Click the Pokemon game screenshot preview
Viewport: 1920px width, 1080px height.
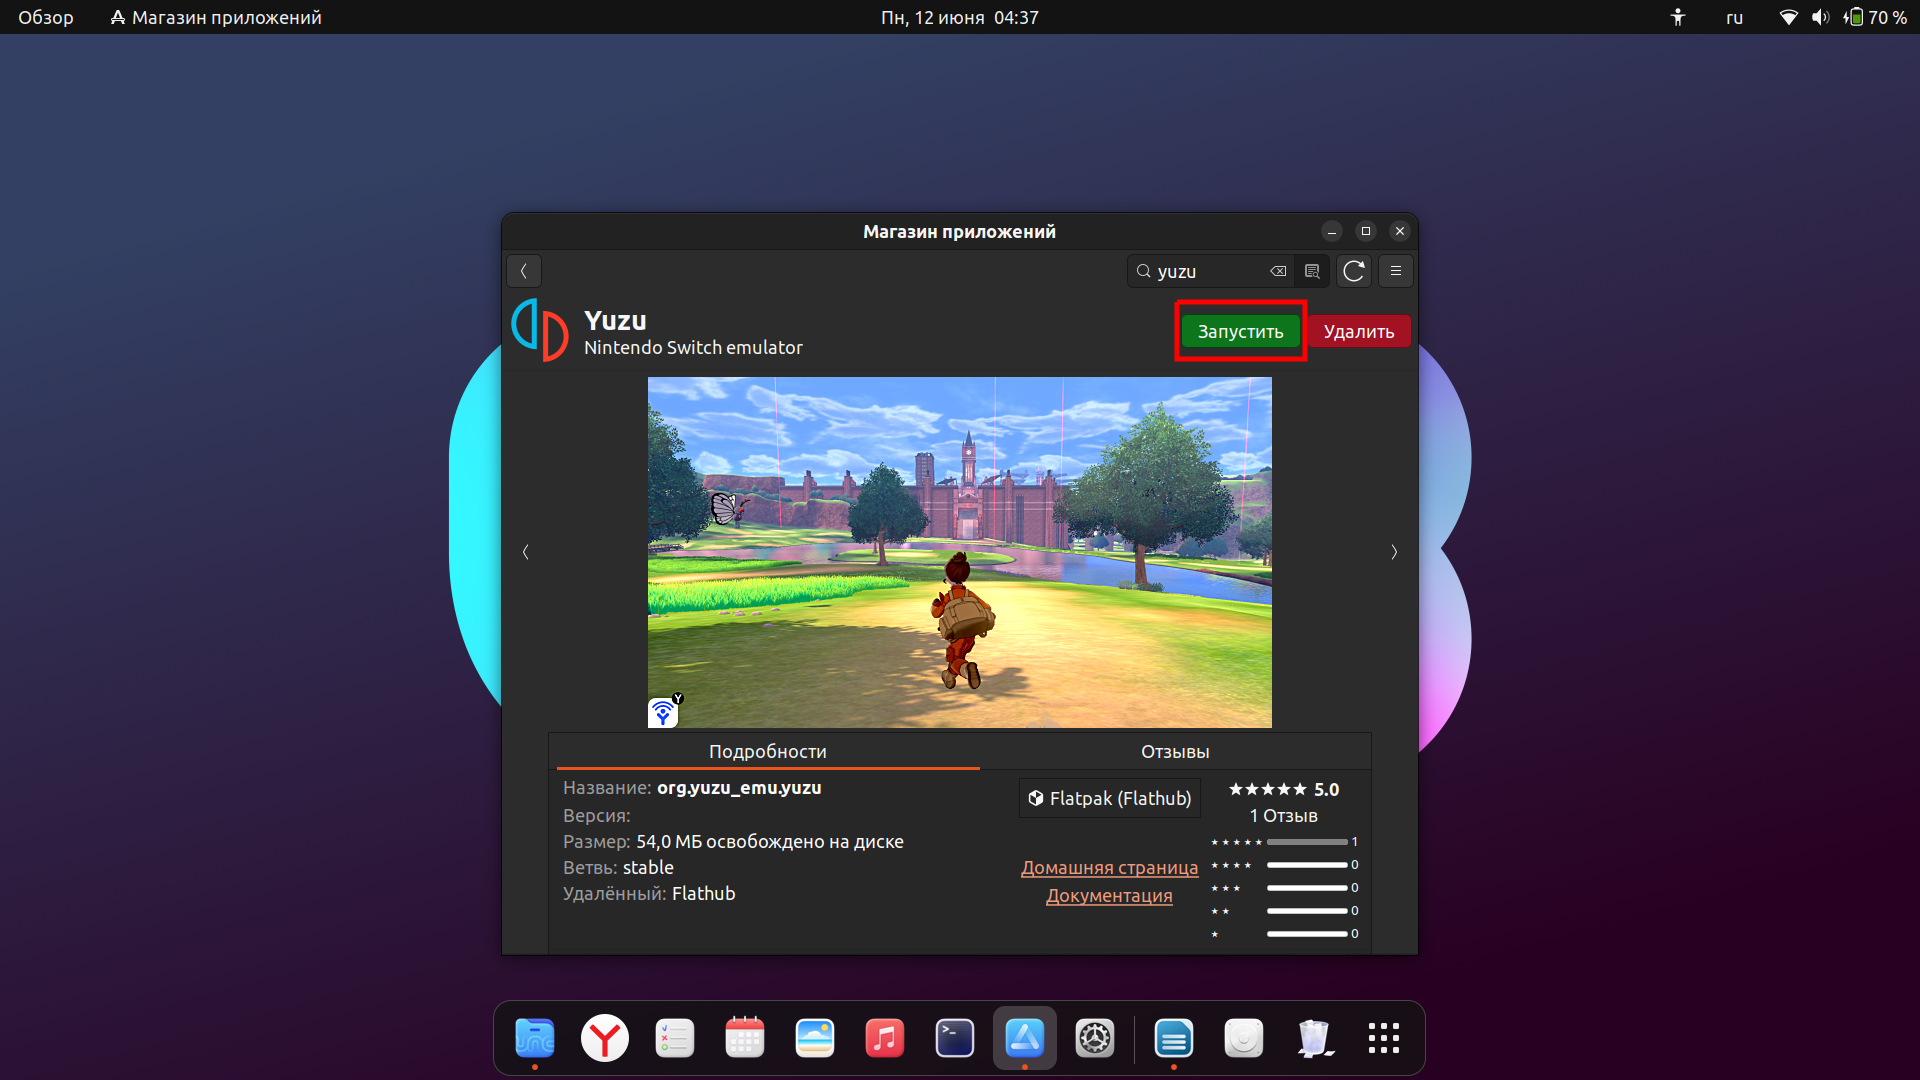(x=960, y=552)
